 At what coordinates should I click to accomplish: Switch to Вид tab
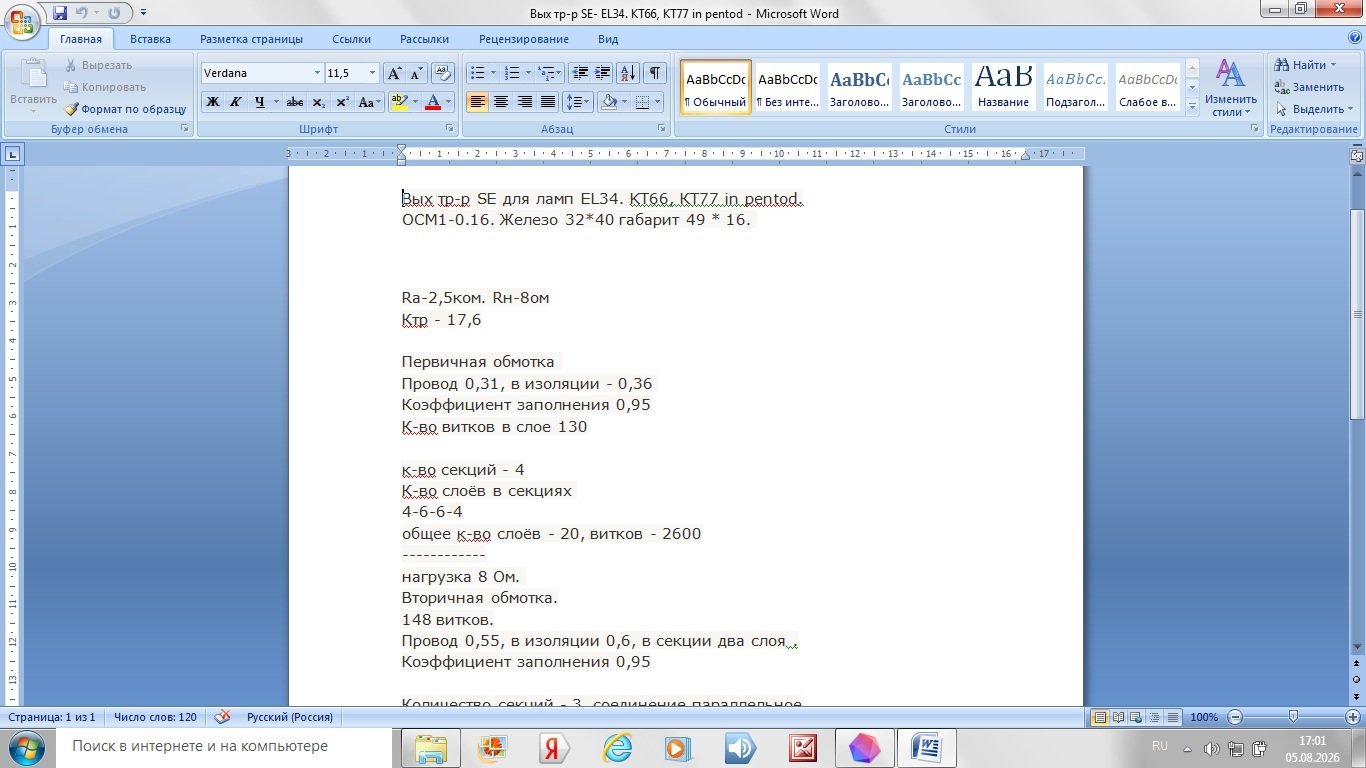tap(608, 39)
